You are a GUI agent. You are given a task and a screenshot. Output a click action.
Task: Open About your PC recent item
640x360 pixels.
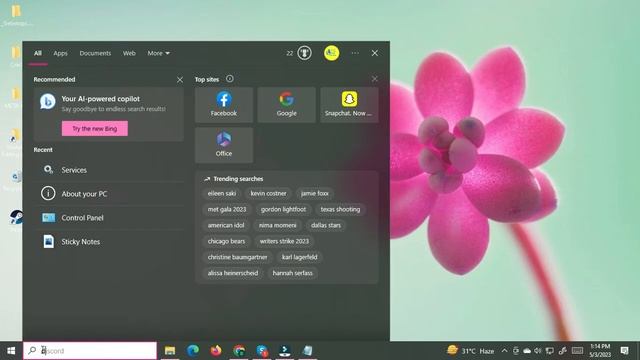coord(109,194)
